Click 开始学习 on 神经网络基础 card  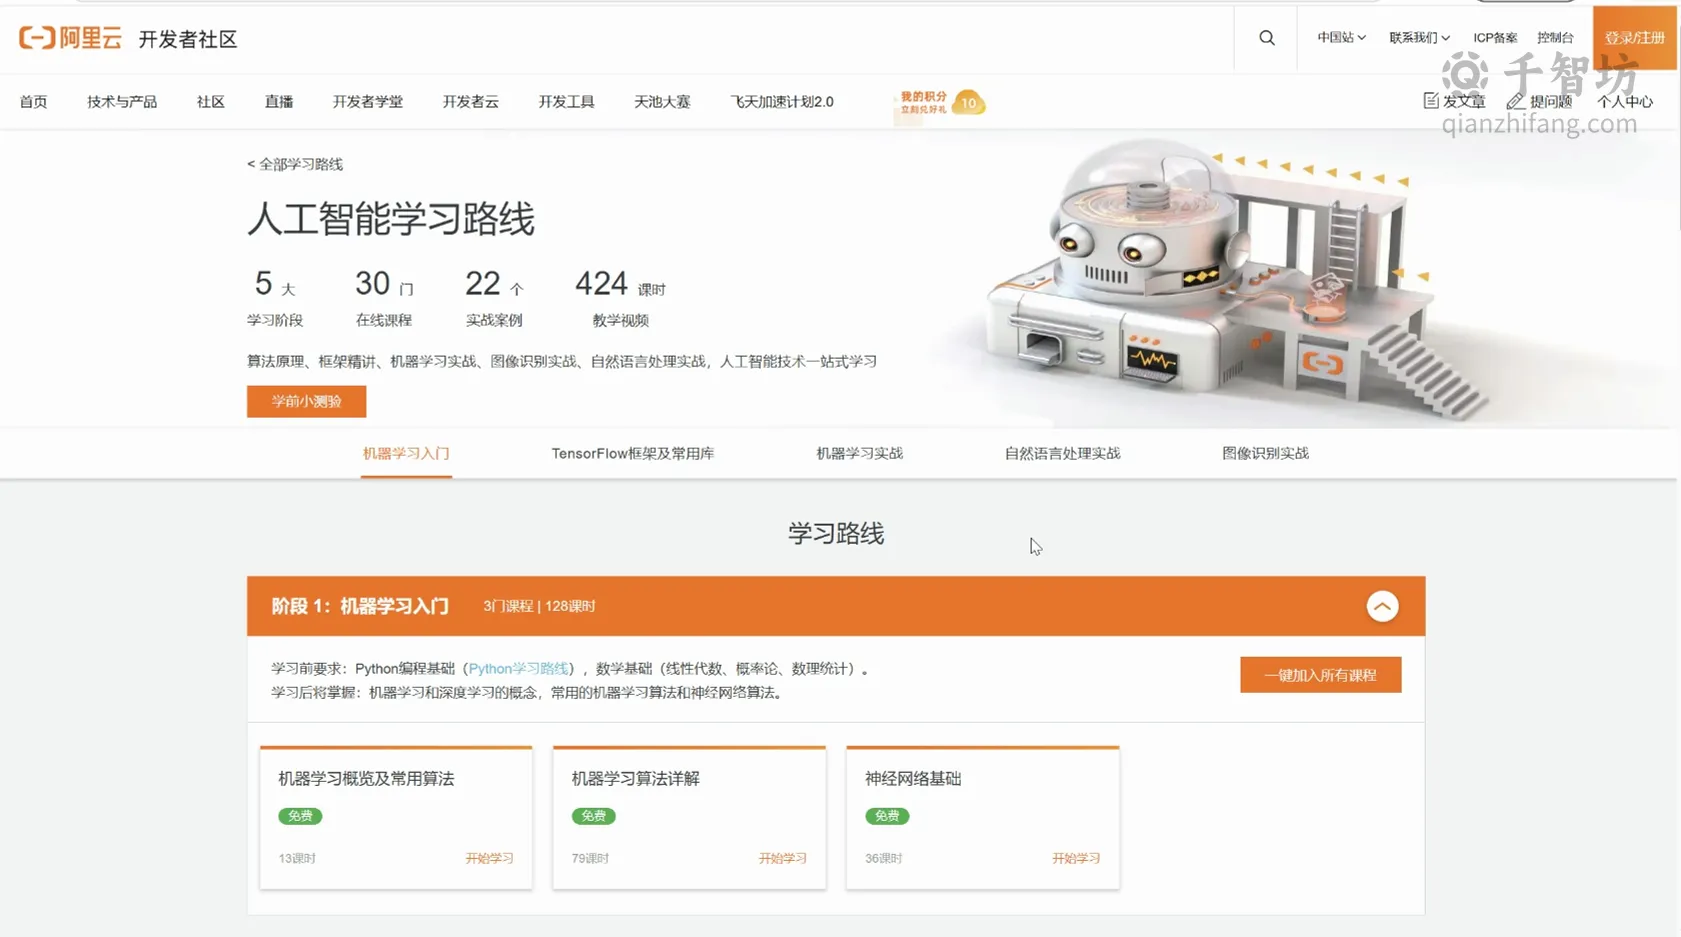(x=1076, y=859)
